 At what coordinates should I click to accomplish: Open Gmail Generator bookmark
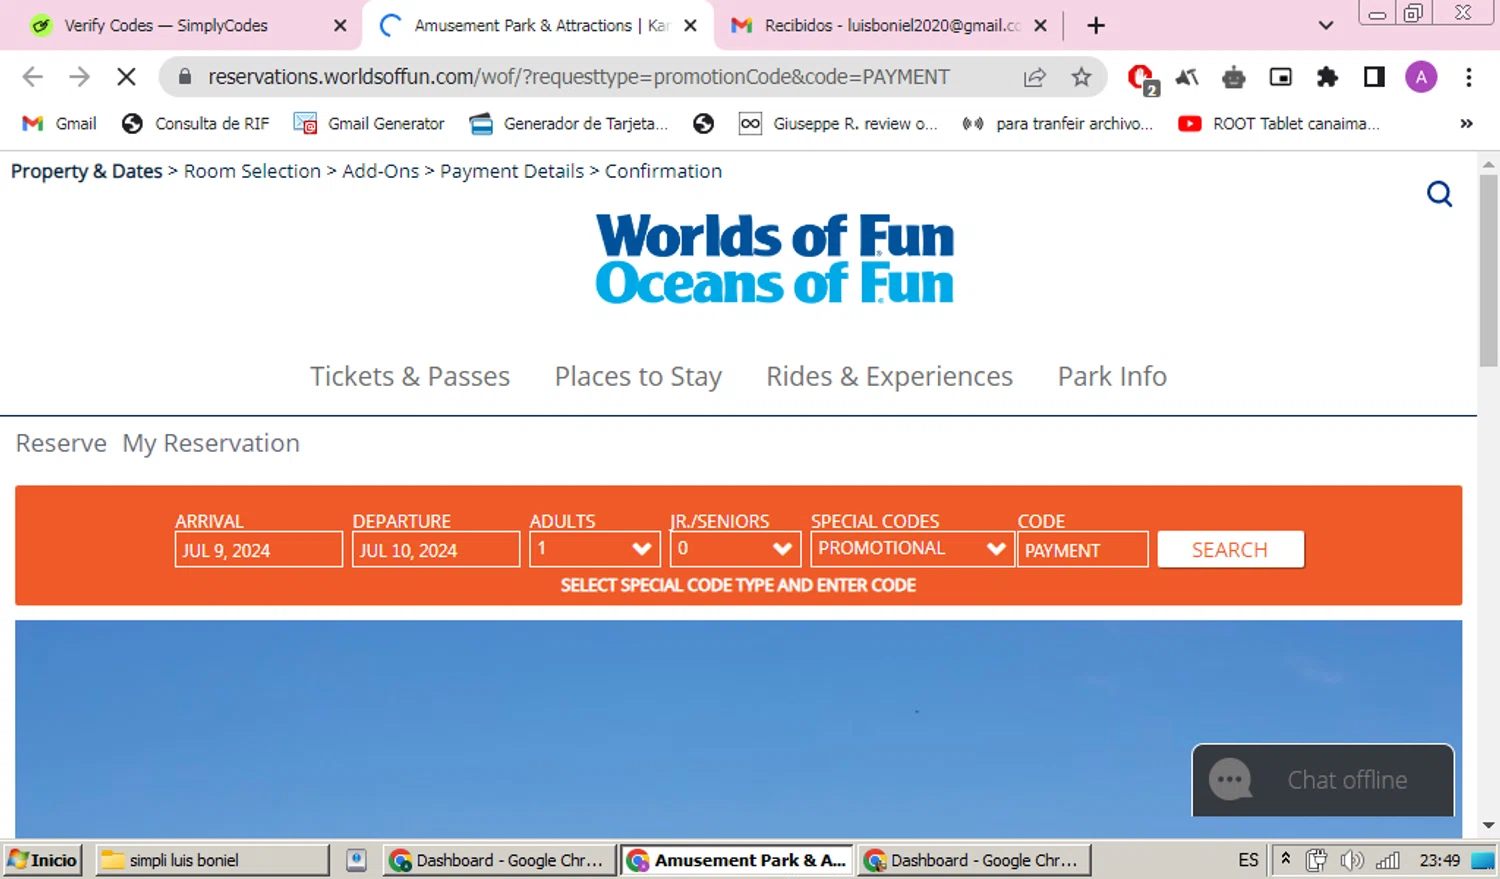click(369, 124)
